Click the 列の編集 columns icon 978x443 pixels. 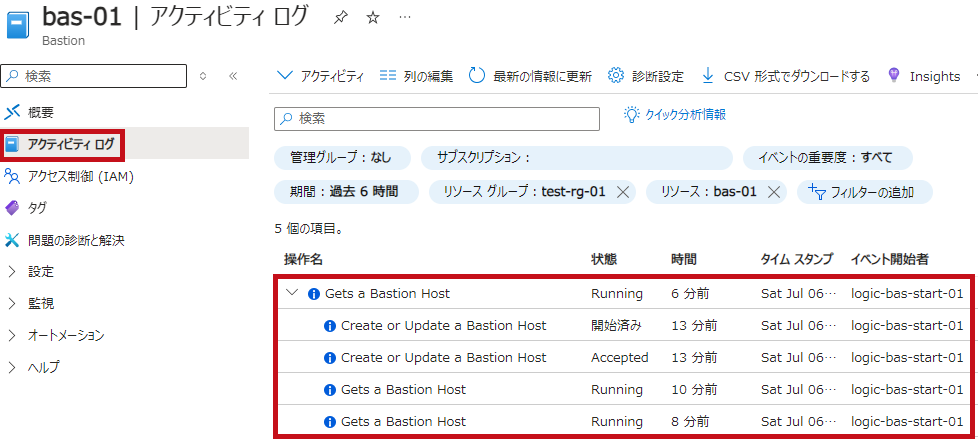(388, 76)
